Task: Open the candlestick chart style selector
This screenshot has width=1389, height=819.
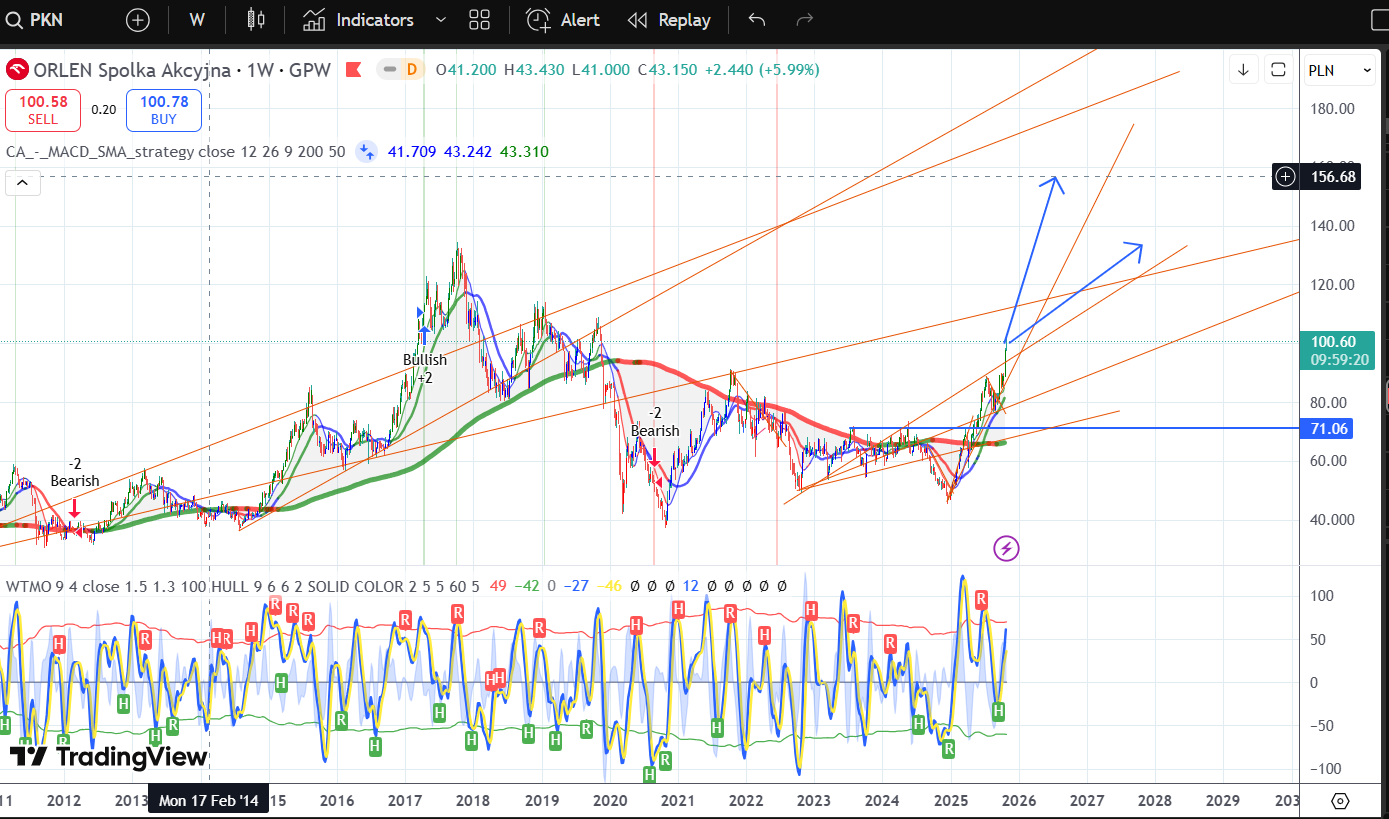Action: (x=256, y=20)
